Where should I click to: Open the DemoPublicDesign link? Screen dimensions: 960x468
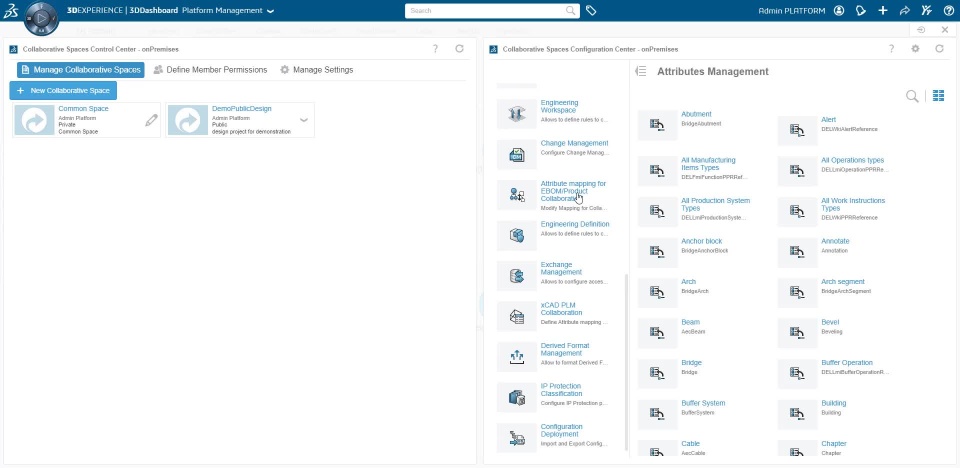pyautogui.click(x=242, y=108)
